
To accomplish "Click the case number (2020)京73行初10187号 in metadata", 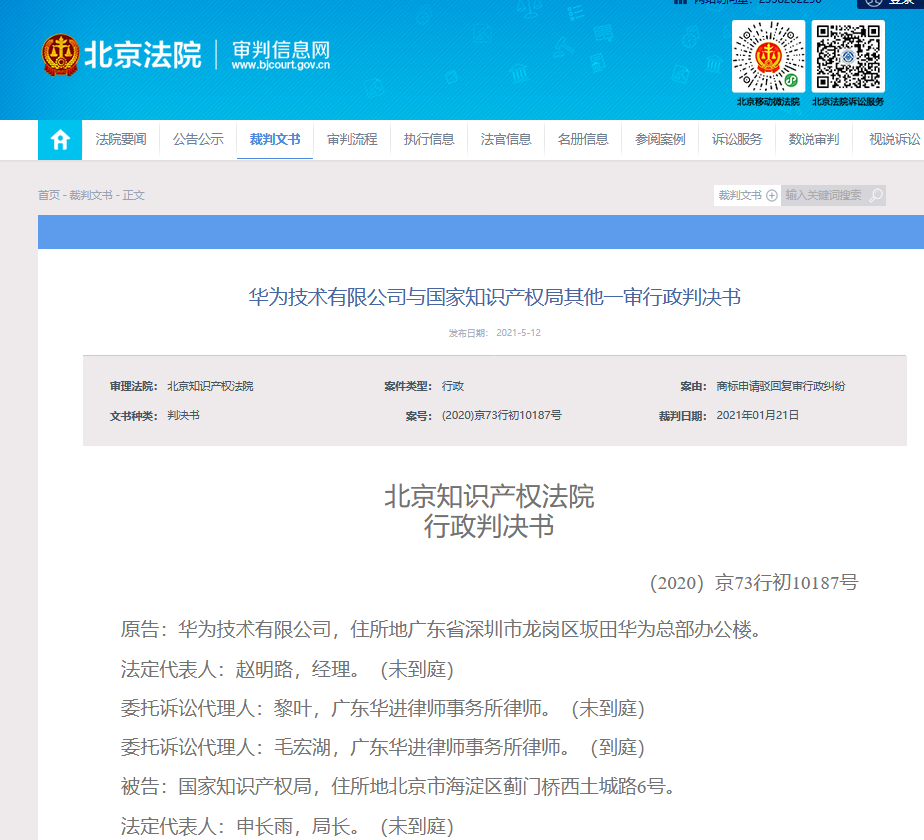I will click(501, 416).
